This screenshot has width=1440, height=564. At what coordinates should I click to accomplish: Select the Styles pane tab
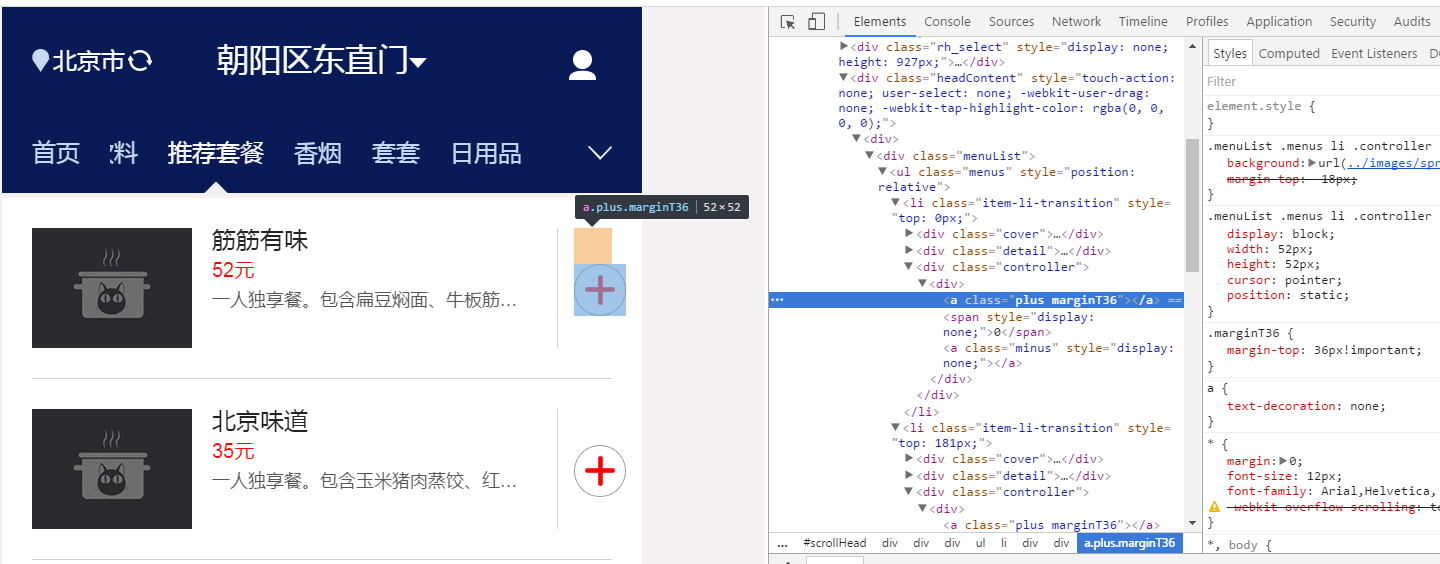point(1230,53)
